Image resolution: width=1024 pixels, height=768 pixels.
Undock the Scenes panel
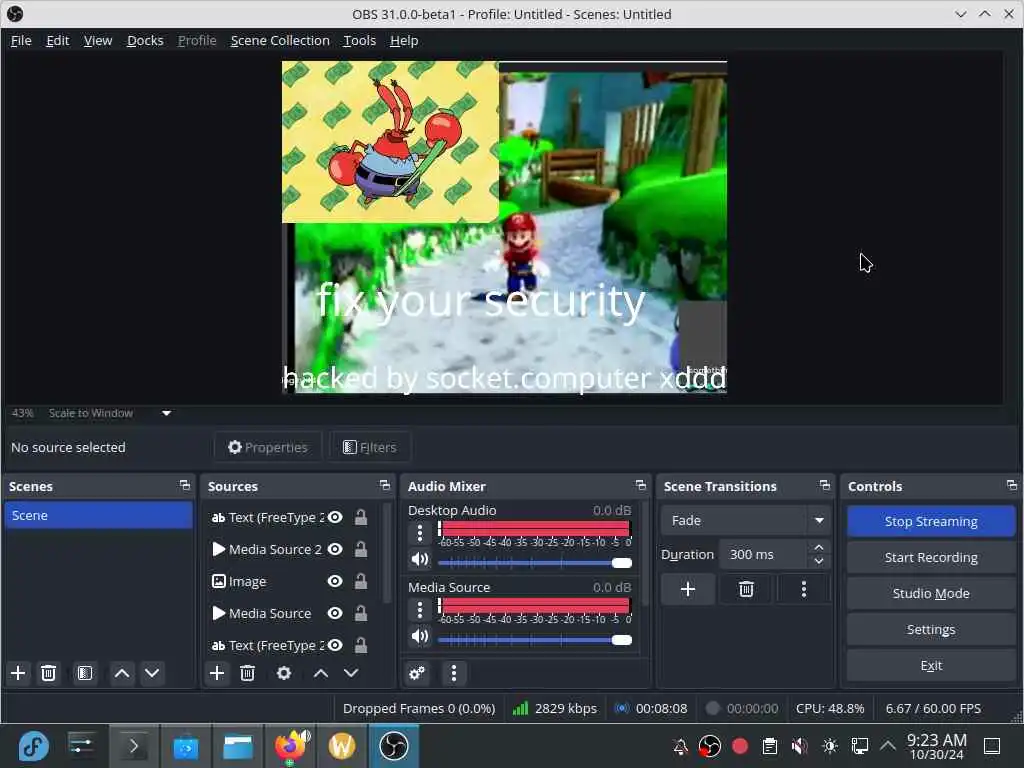[185, 485]
